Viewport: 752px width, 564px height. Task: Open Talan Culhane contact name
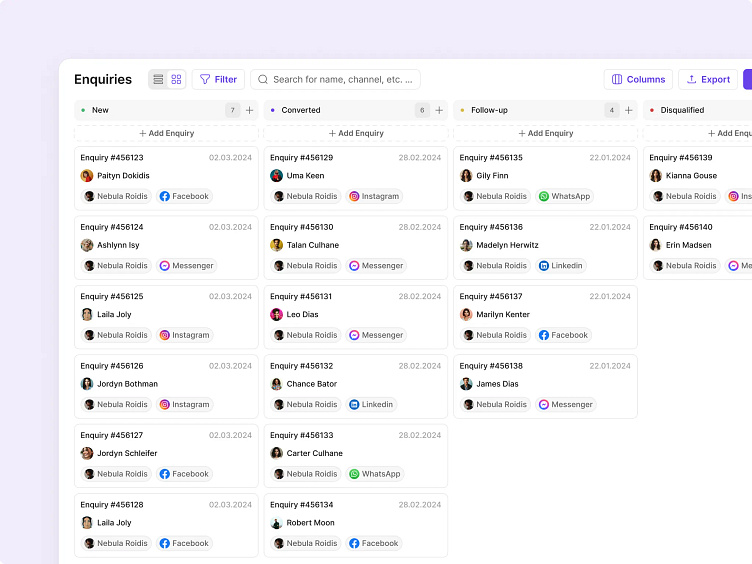coord(313,245)
